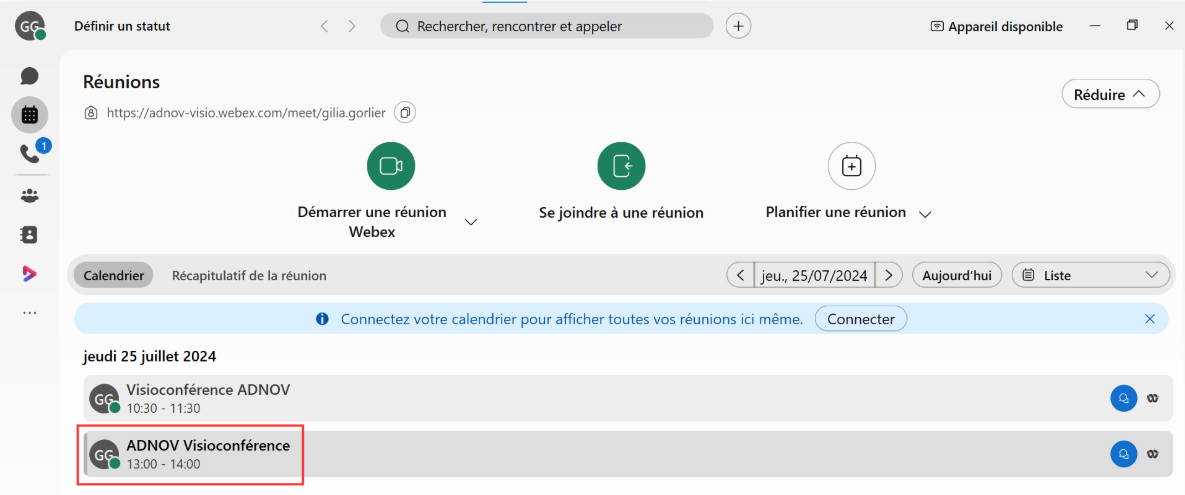This screenshot has width=1185, height=495.
Task: Click the search bar Rechercher, rencontrer et appeler
Action: (x=546, y=26)
